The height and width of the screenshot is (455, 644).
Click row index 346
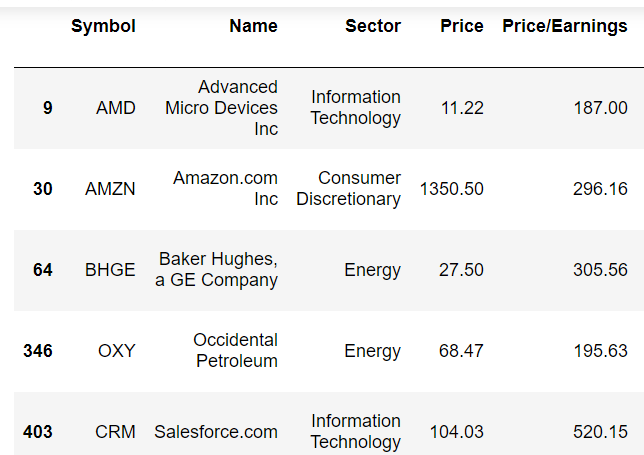click(38, 351)
